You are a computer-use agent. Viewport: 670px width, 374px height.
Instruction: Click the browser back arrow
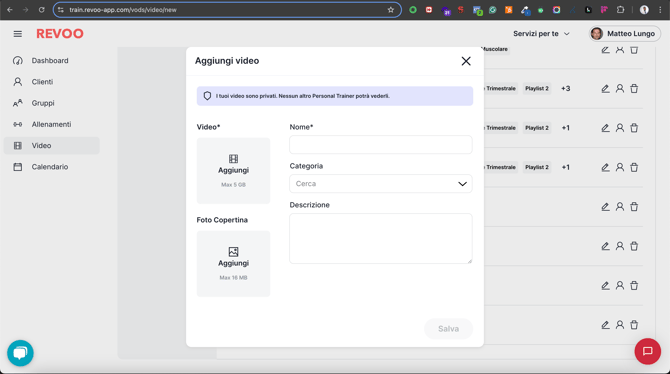[10, 9]
